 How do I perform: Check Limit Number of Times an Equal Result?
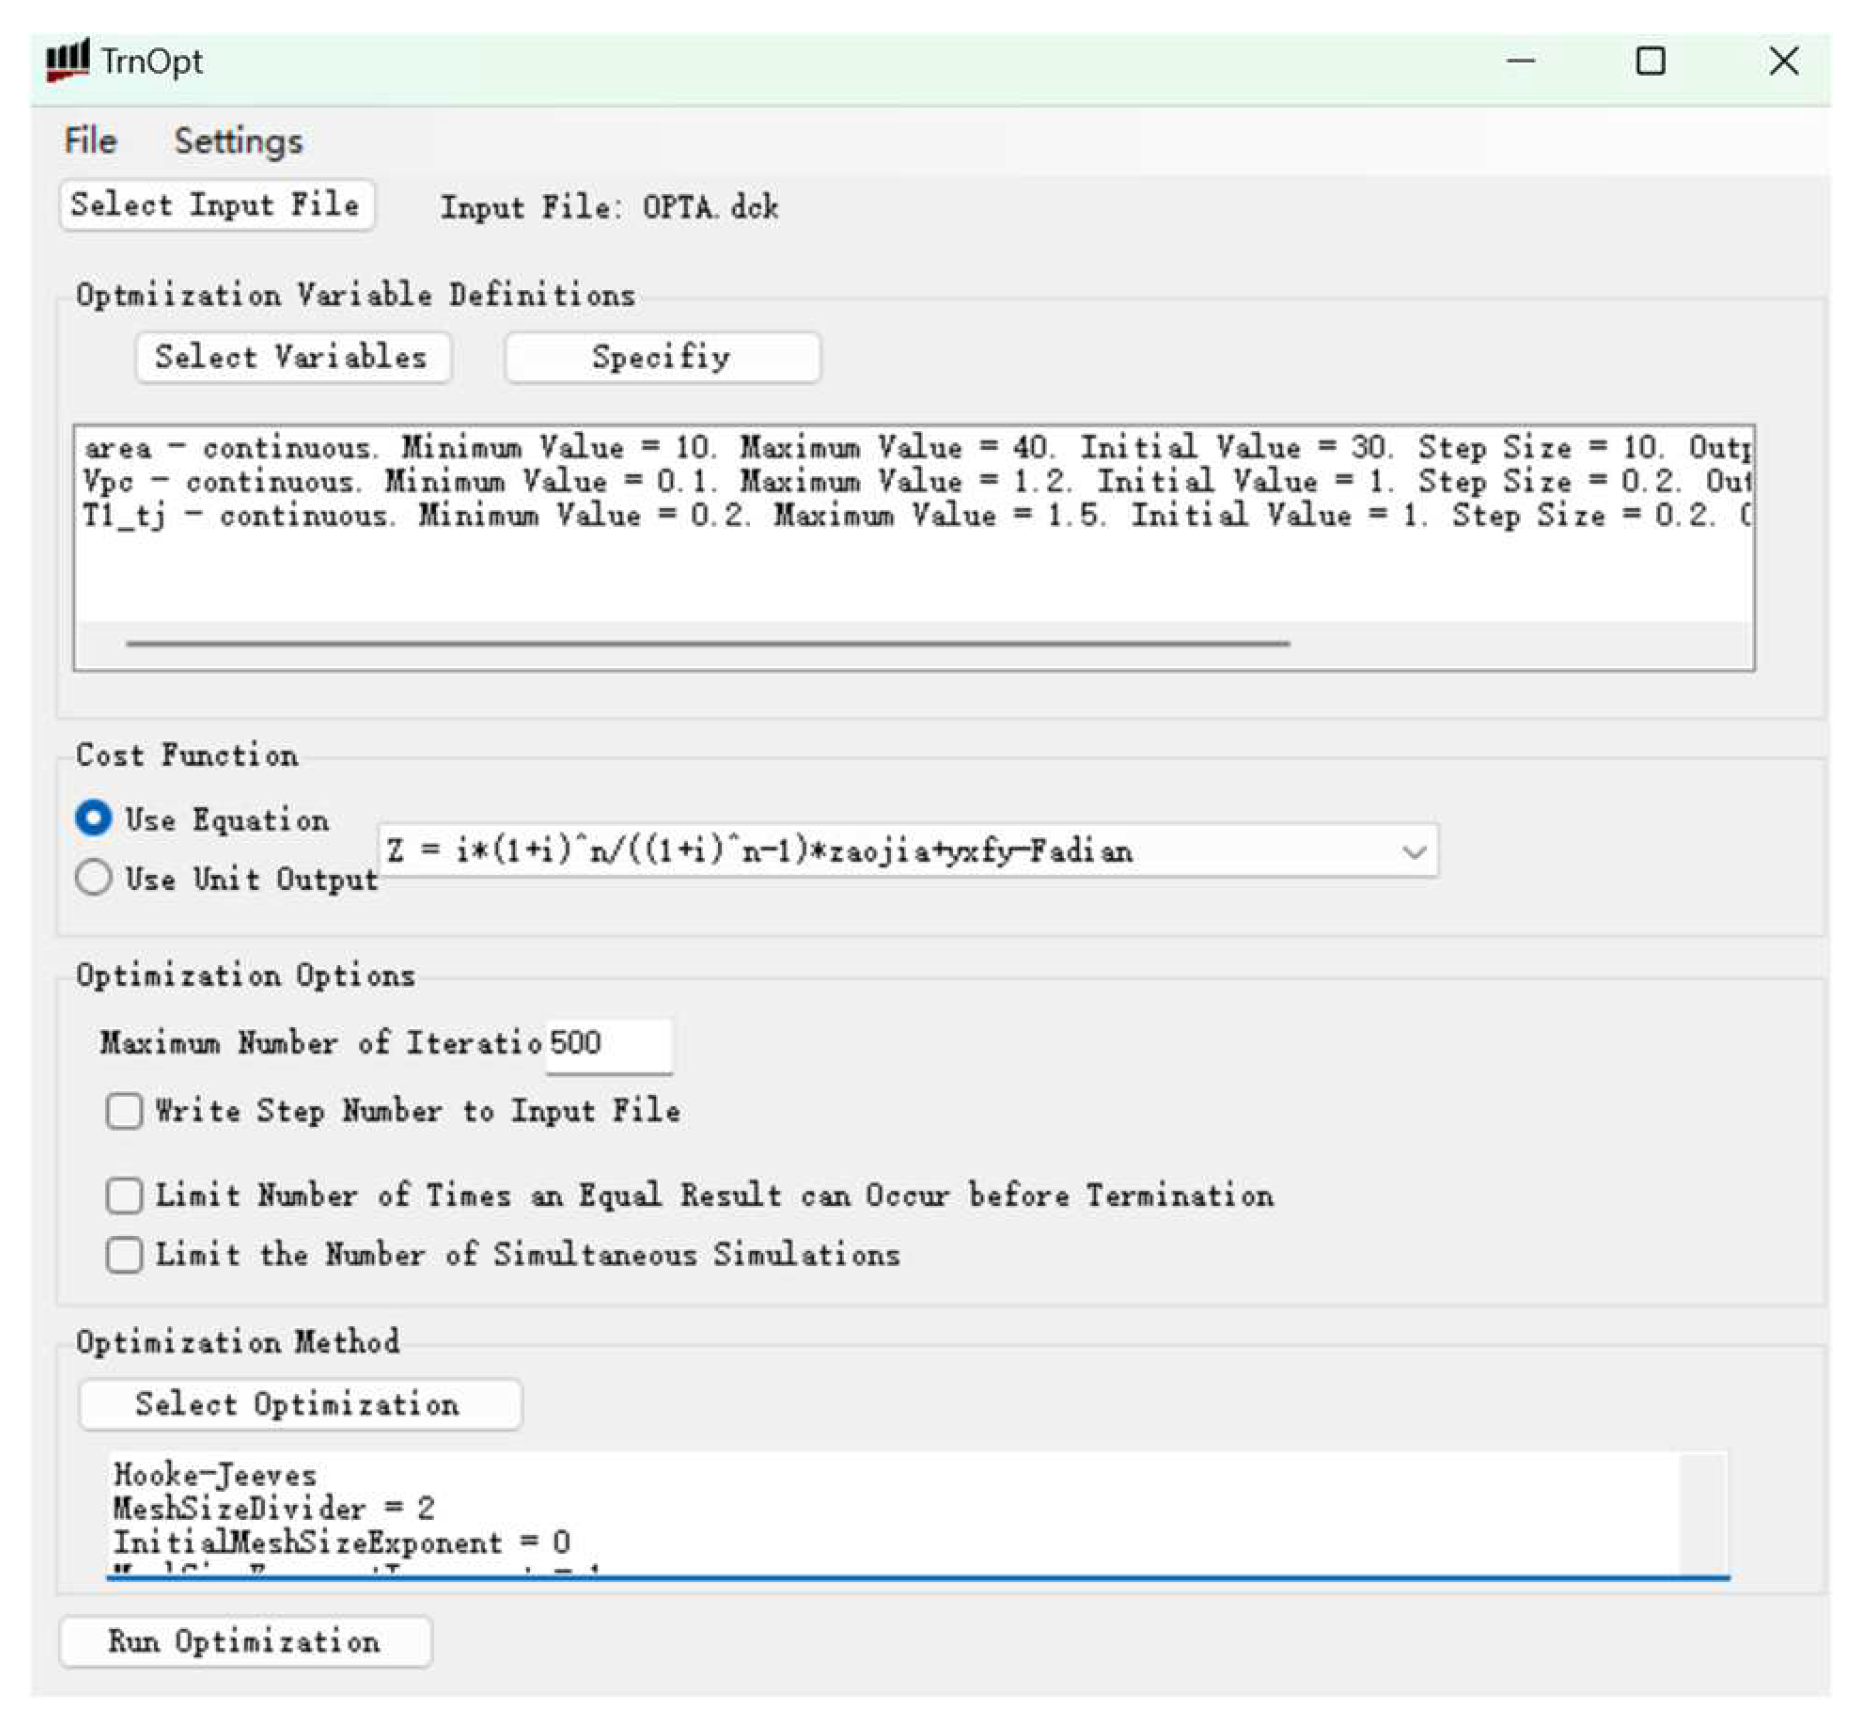coord(124,1195)
